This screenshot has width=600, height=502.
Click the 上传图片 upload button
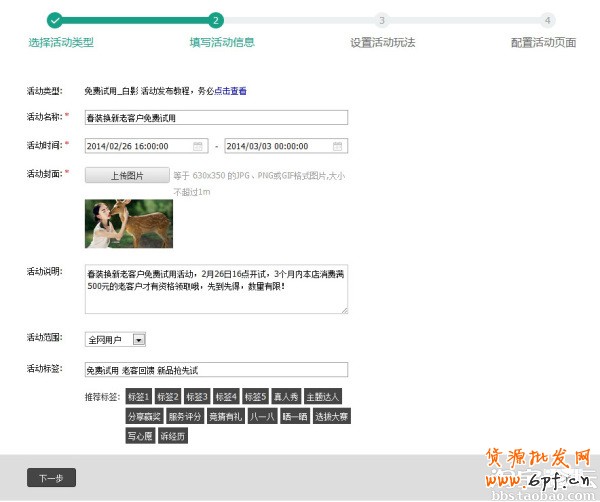(x=126, y=175)
